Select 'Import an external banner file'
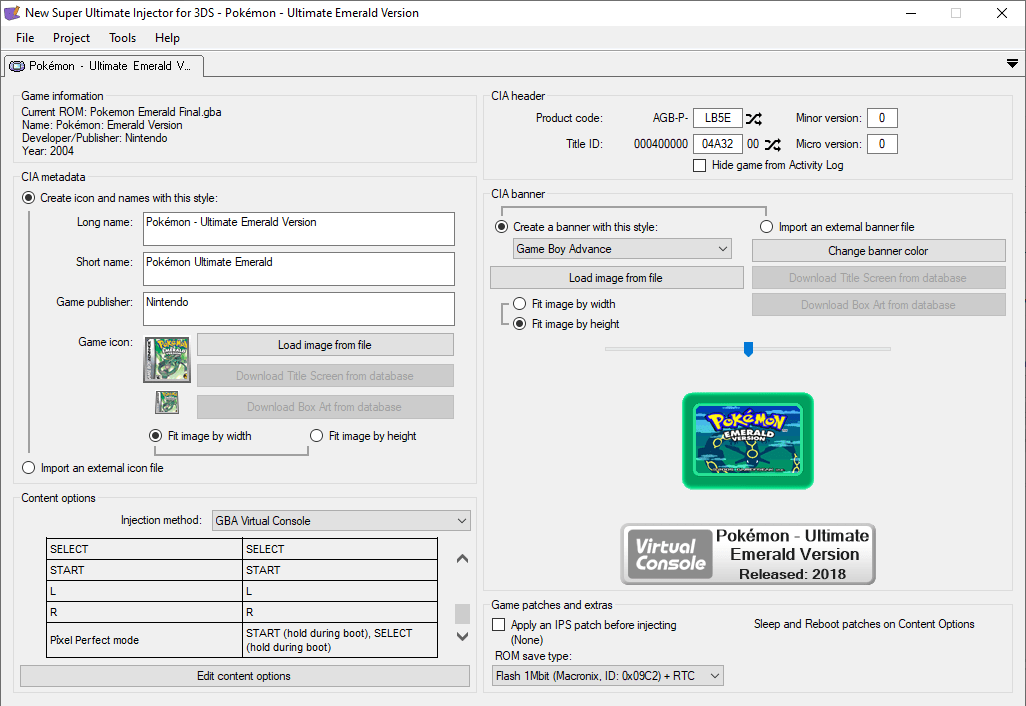This screenshot has width=1026, height=706. pyautogui.click(x=766, y=227)
